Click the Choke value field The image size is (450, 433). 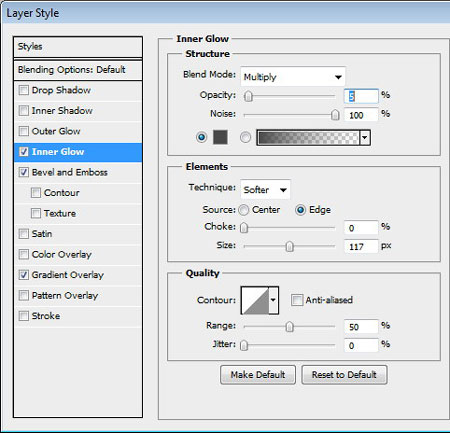pyautogui.click(x=361, y=228)
